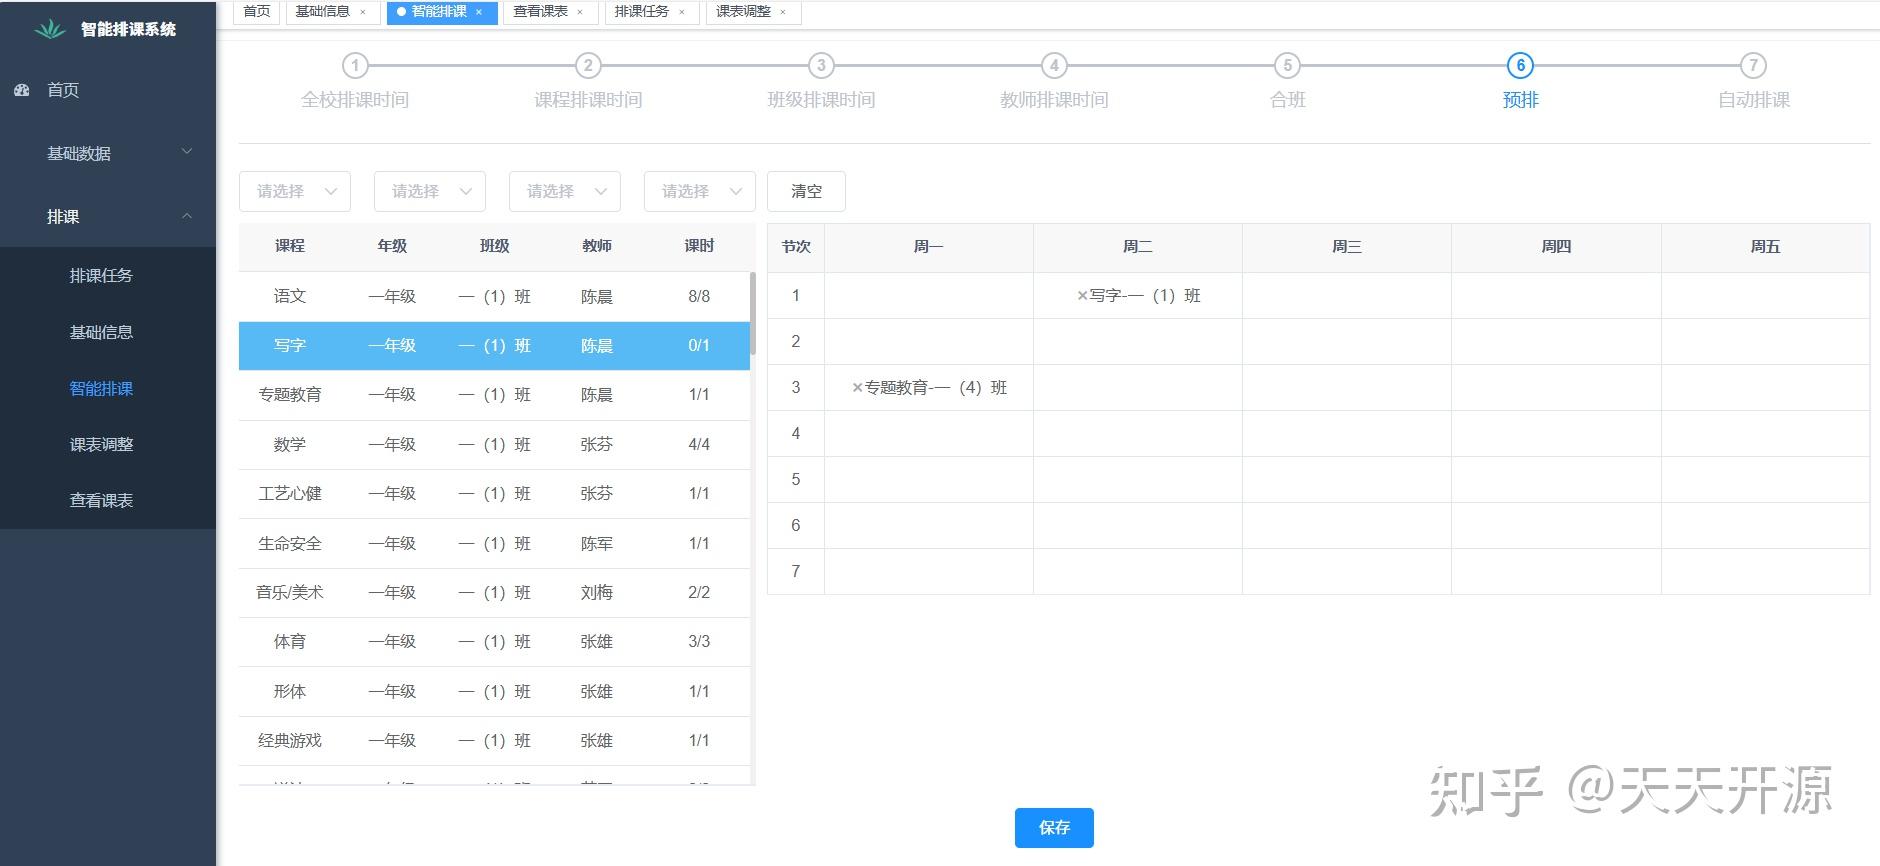Open 基础信息 in sidebar

pyautogui.click(x=108, y=332)
